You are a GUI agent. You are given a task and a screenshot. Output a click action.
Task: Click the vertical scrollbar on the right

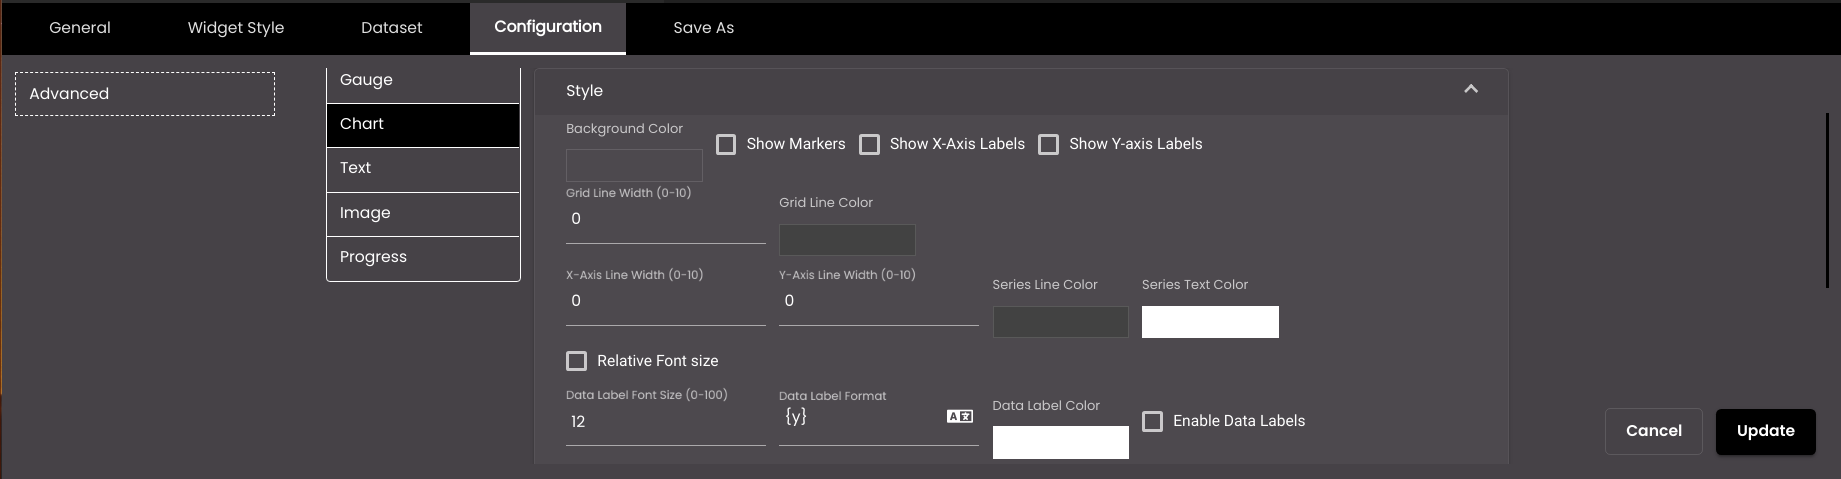click(1828, 200)
